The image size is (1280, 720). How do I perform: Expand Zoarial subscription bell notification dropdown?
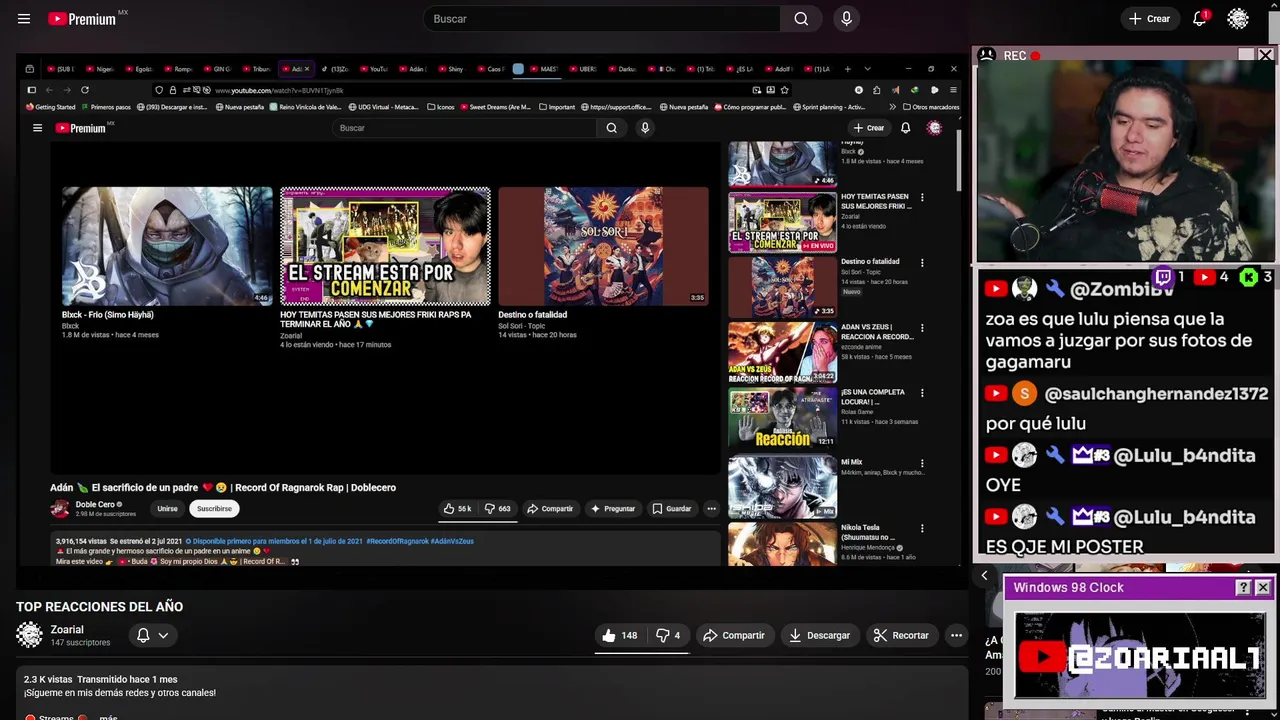[x=152, y=635]
